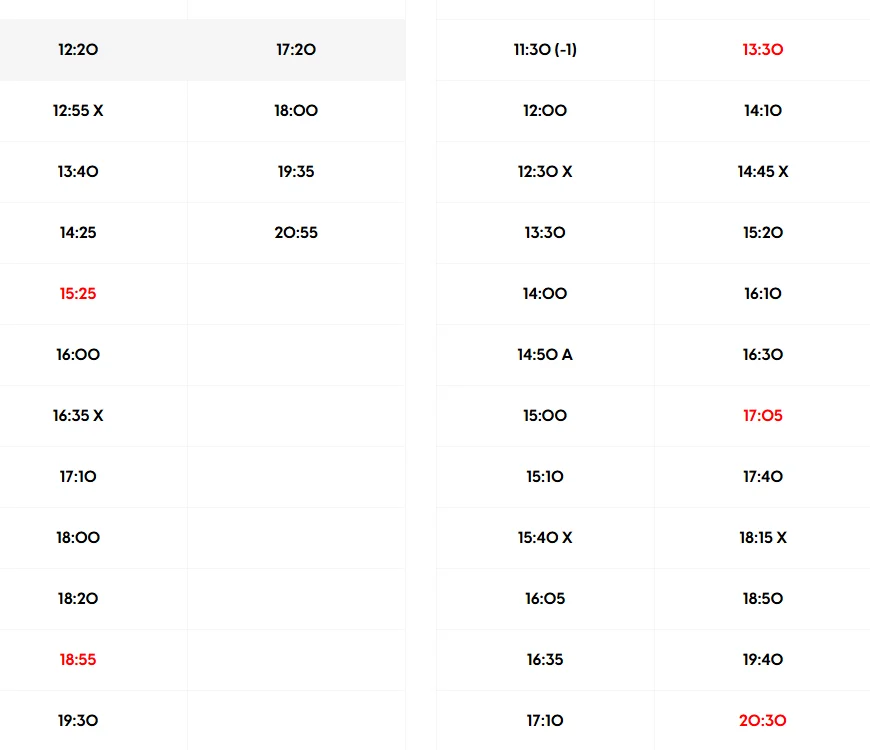870x750 pixels.
Task: Choose the 11:30 (-1) departure
Action: (x=545, y=50)
